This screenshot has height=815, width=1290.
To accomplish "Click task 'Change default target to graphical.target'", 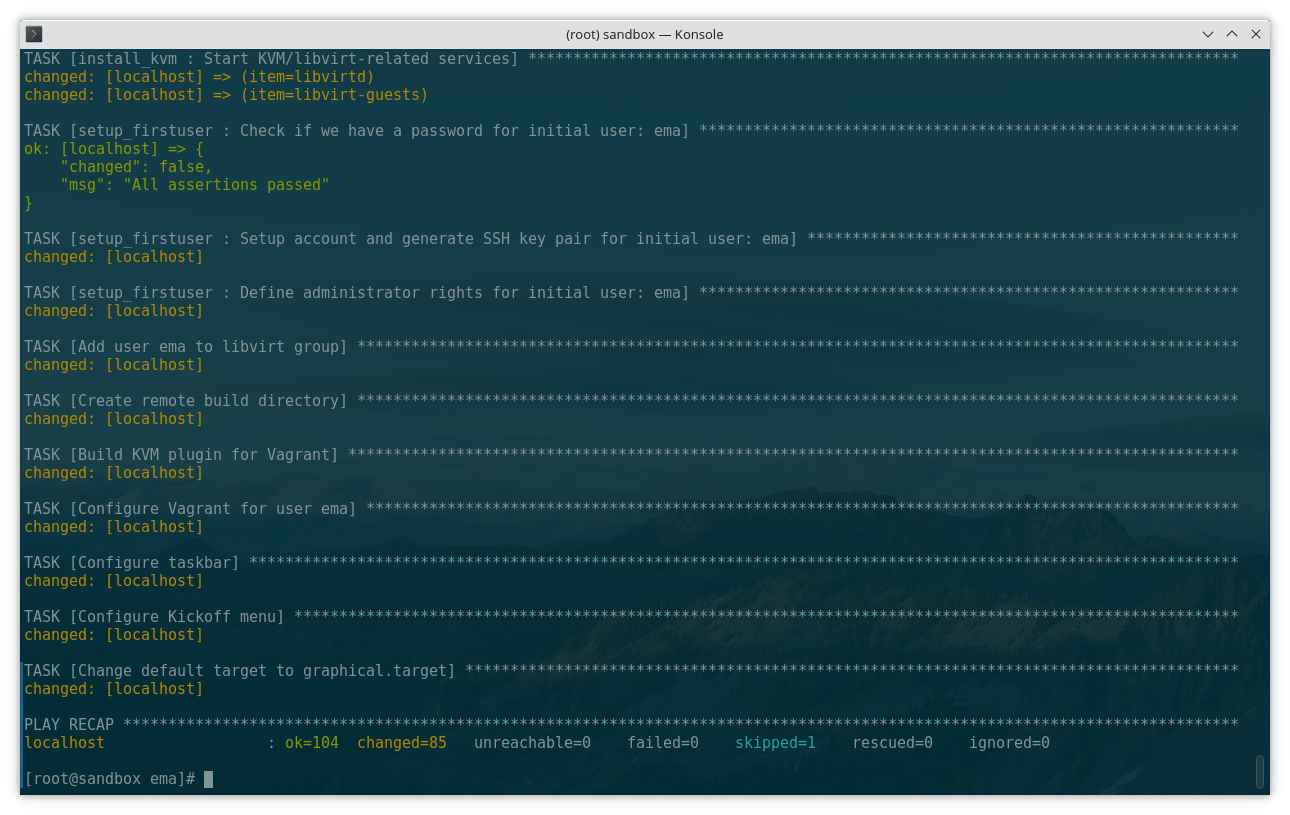I will click(x=631, y=671).
